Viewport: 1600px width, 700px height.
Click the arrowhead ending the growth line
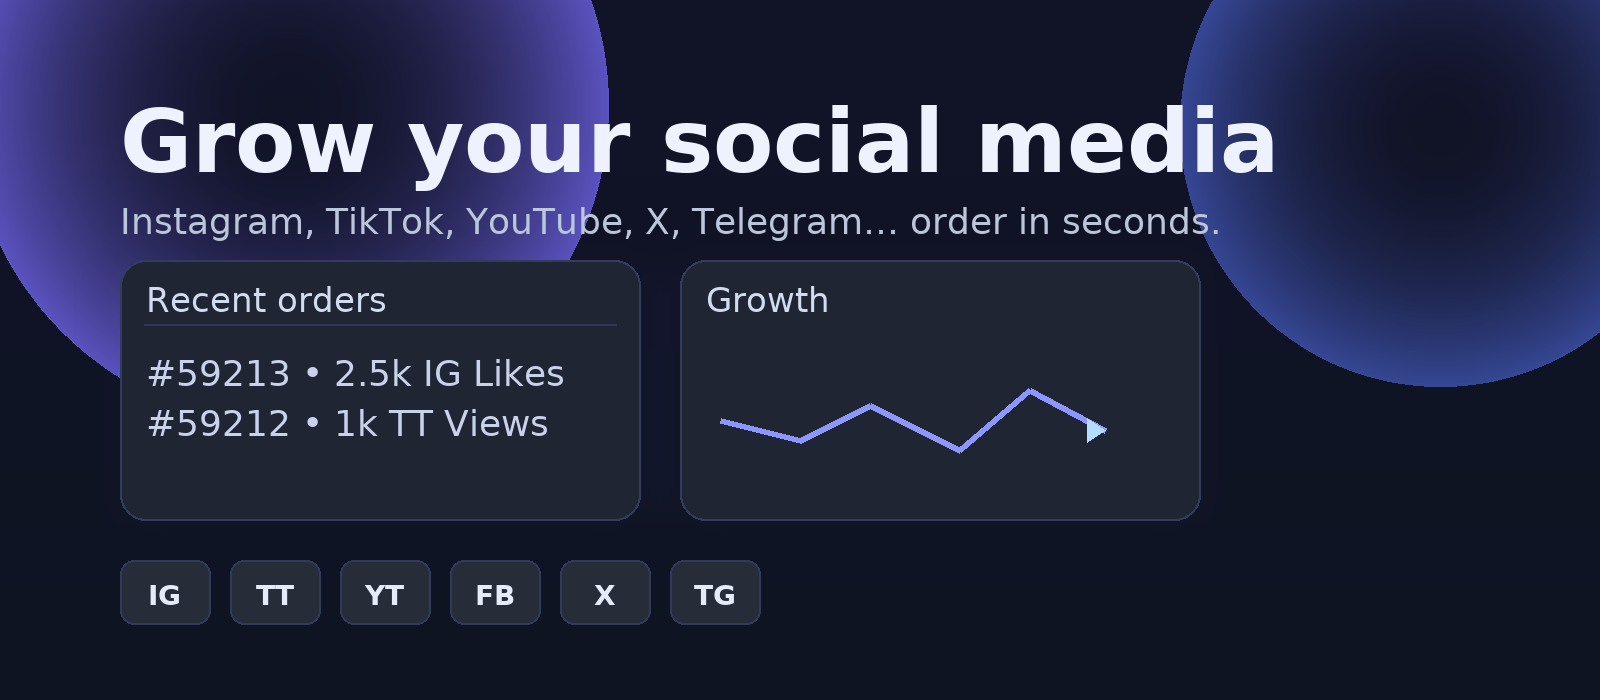(x=1095, y=431)
